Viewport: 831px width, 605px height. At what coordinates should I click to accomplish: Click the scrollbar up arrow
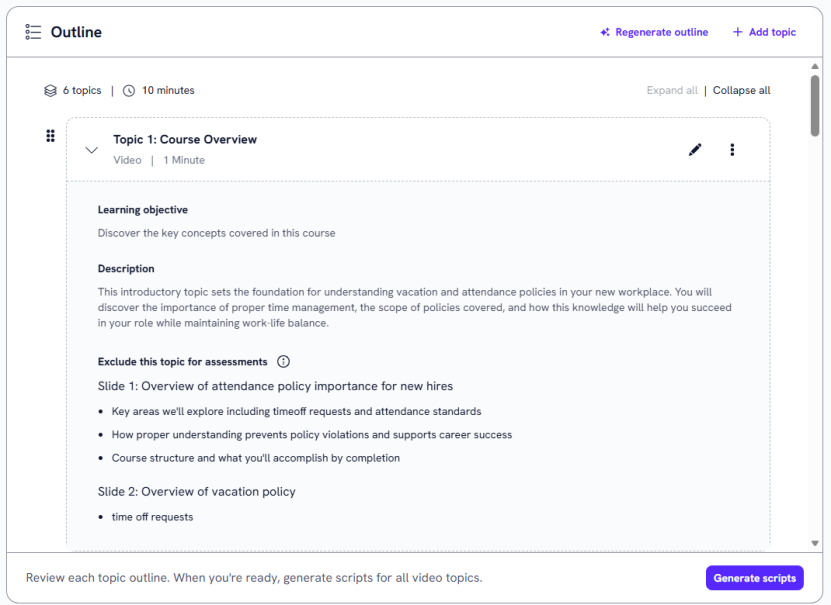(x=815, y=66)
